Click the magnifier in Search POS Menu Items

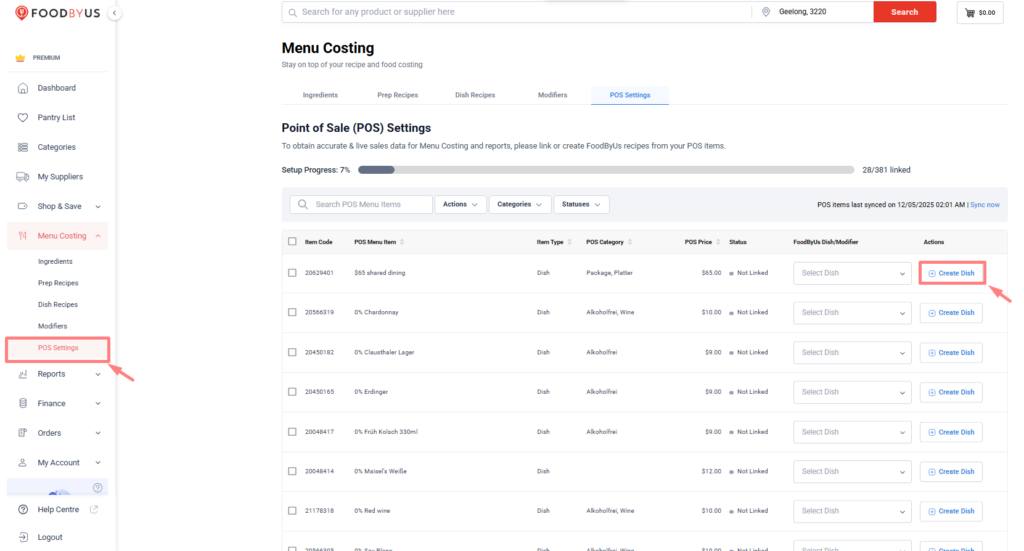pyautogui.click(x=303, y=204)
